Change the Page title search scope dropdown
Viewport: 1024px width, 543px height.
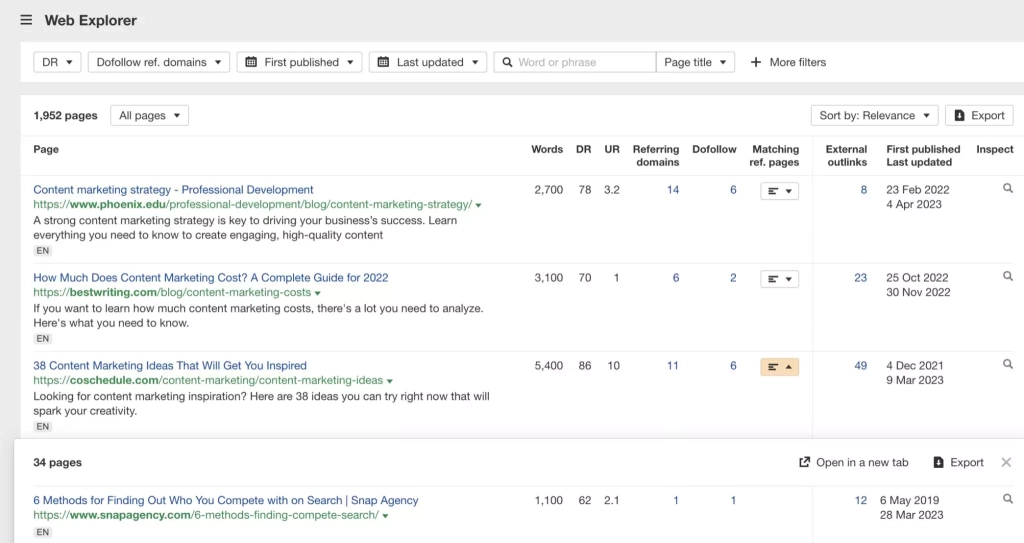[x=695, y=62]
